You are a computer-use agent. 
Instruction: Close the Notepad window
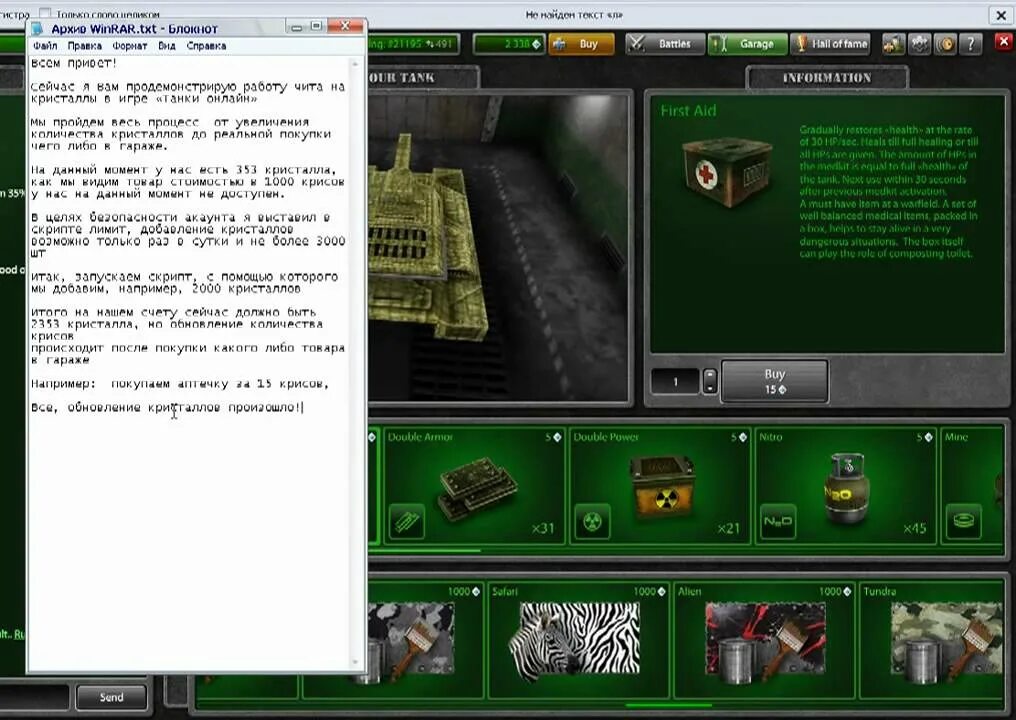pyautogui.click(x=345, y=27)
